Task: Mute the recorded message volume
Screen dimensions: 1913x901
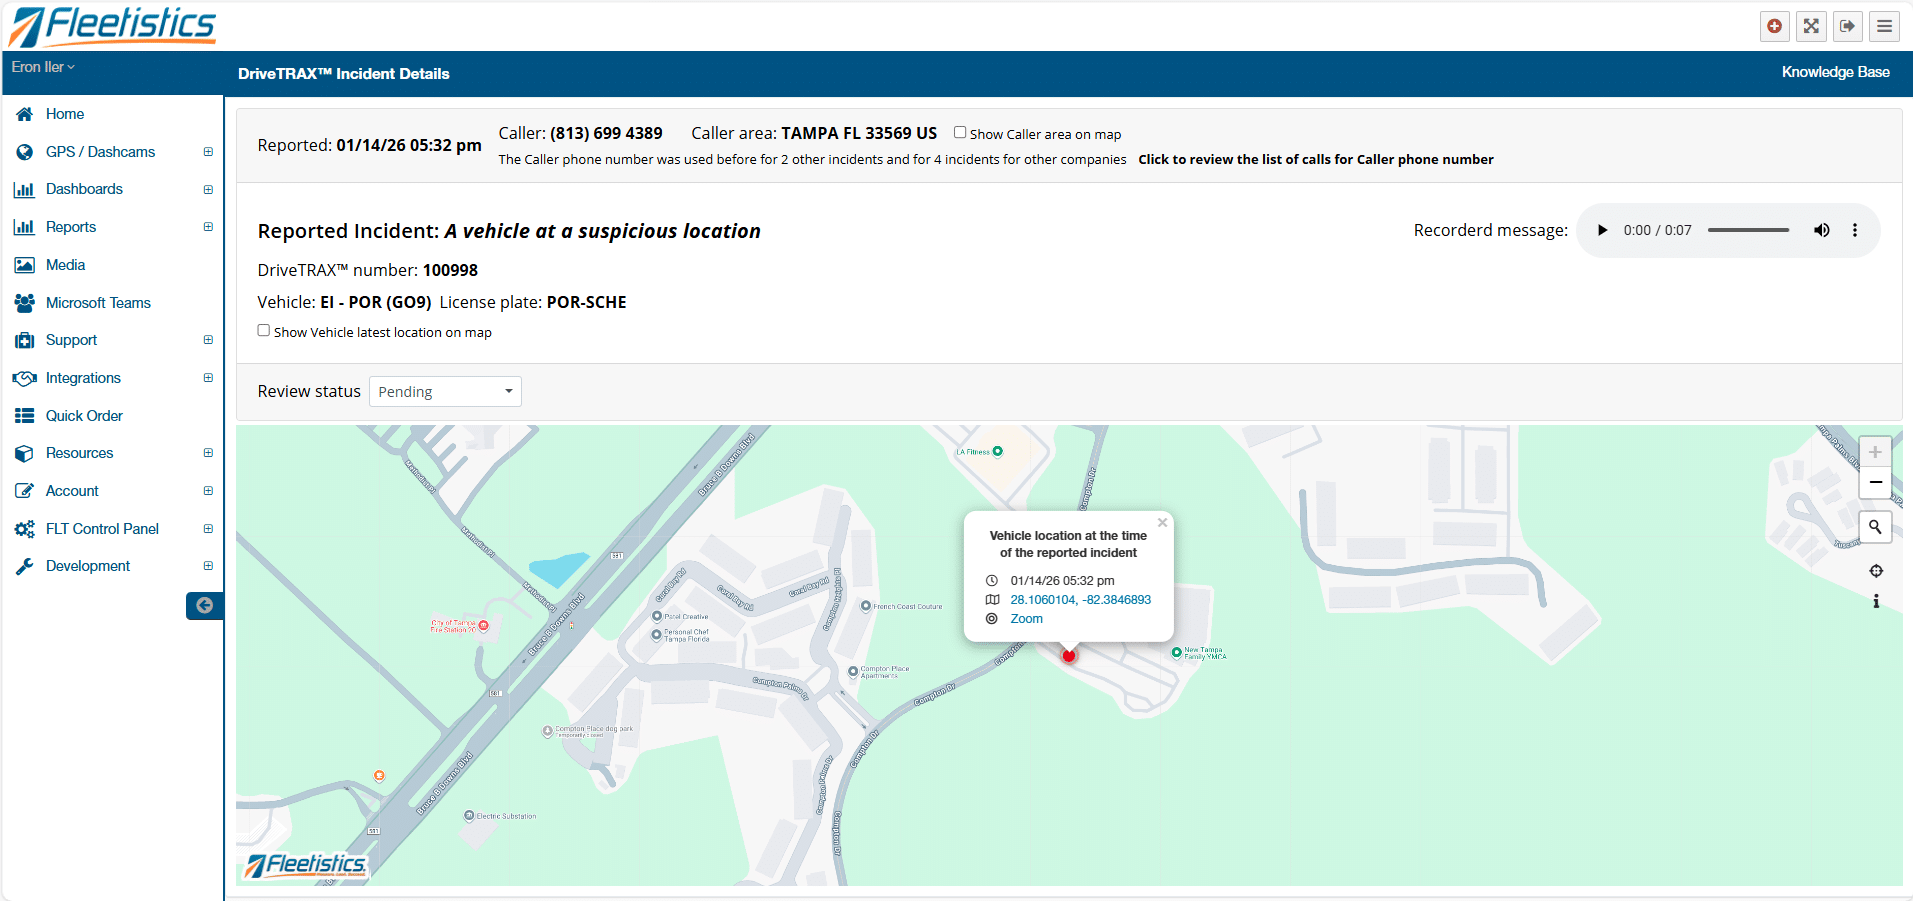Action: tap(1821, 230)
